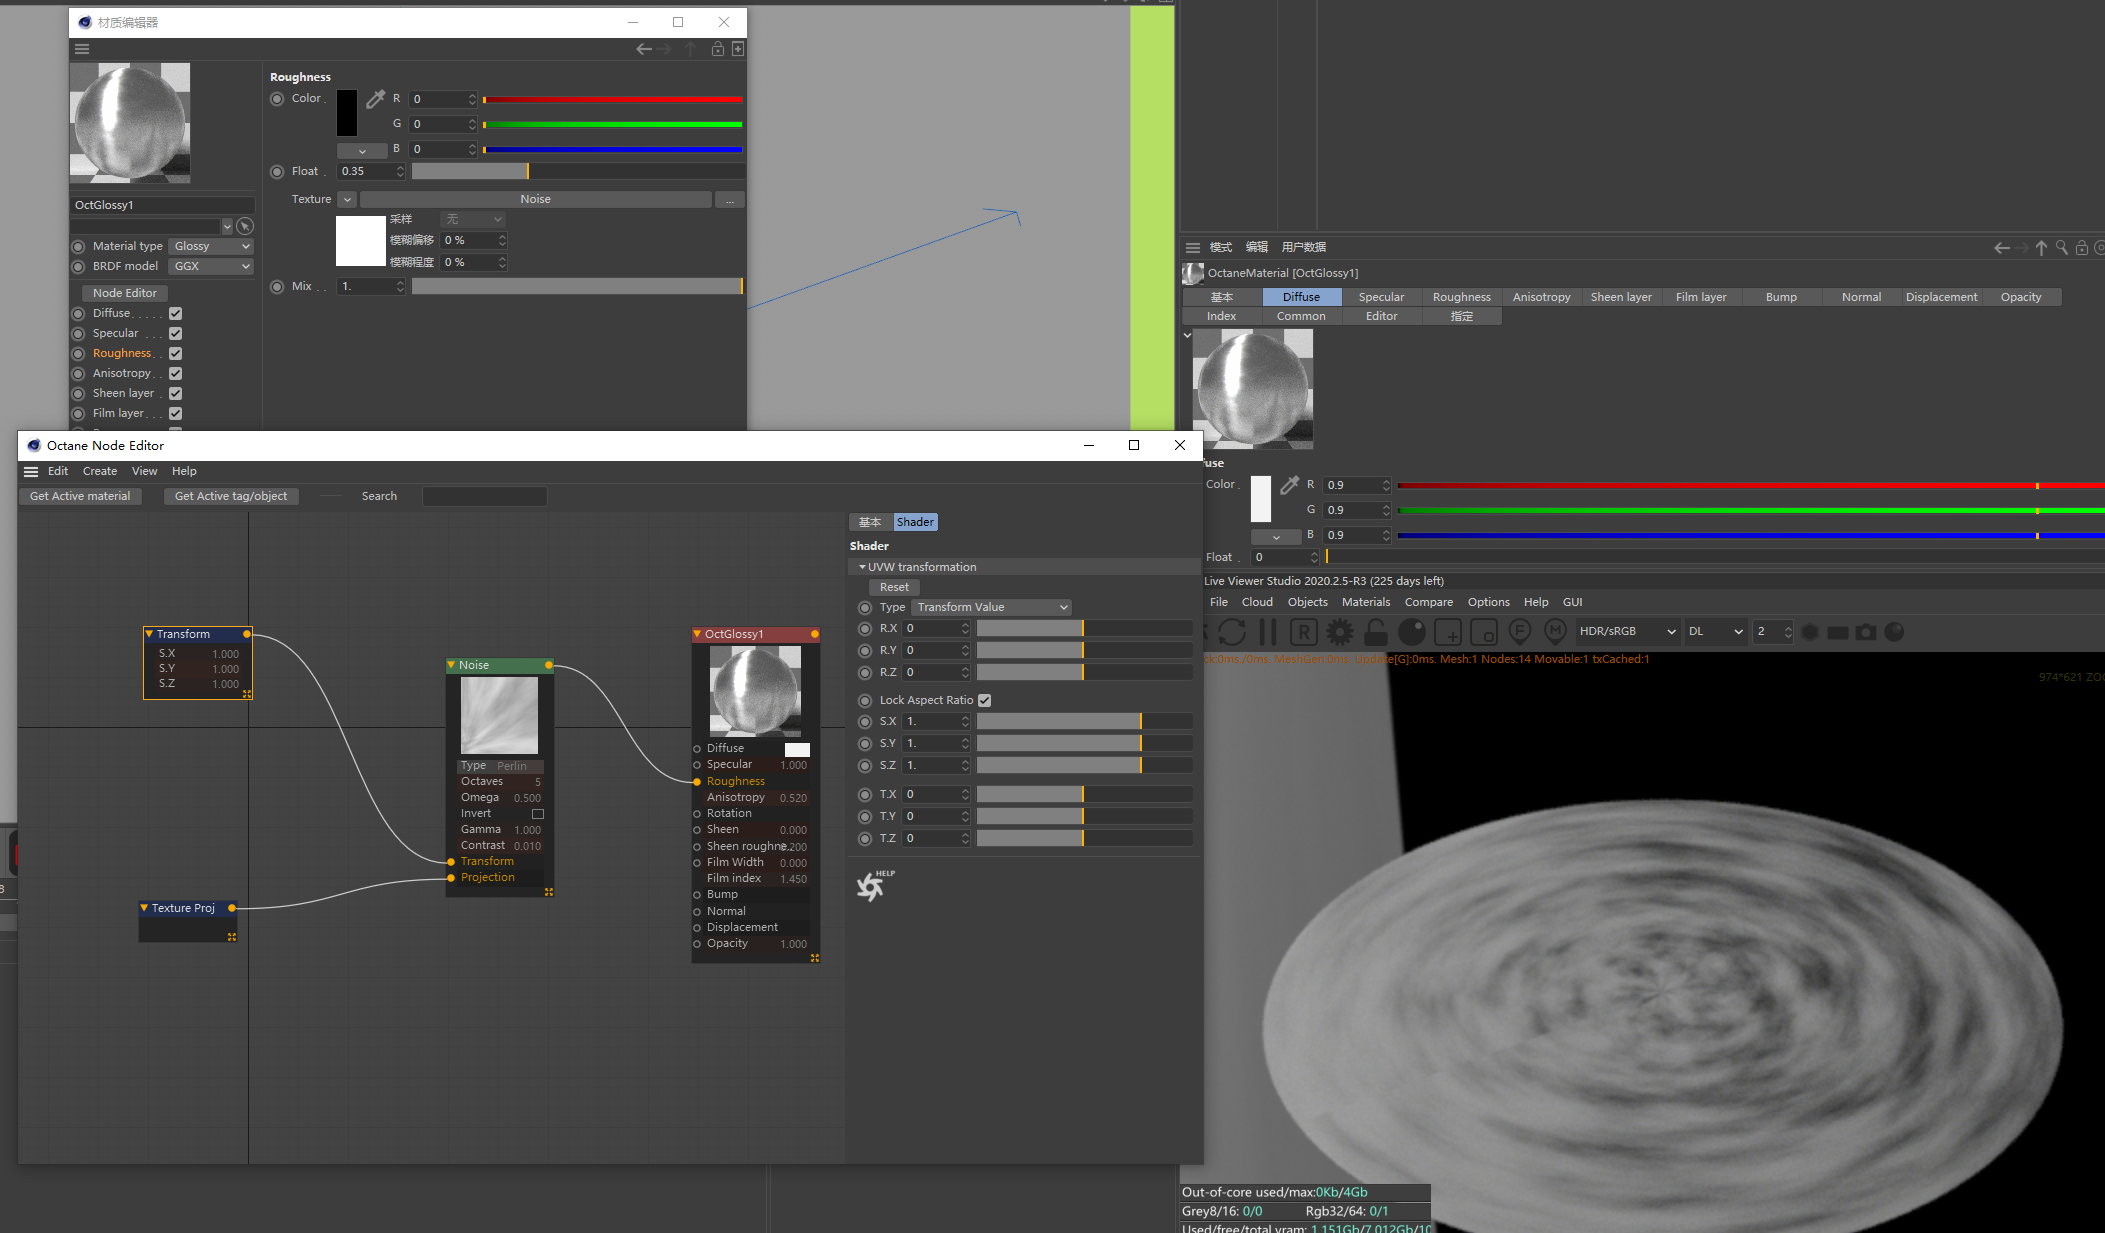This screenshot has height=1233, width=2105.
Task: Enable region render with the R icon
Action: [x=1304, y=632]
